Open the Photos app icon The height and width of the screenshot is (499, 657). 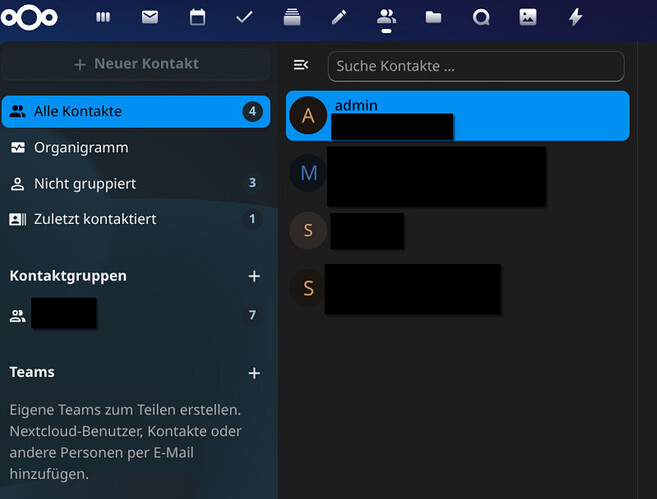[x=528, y=17]
